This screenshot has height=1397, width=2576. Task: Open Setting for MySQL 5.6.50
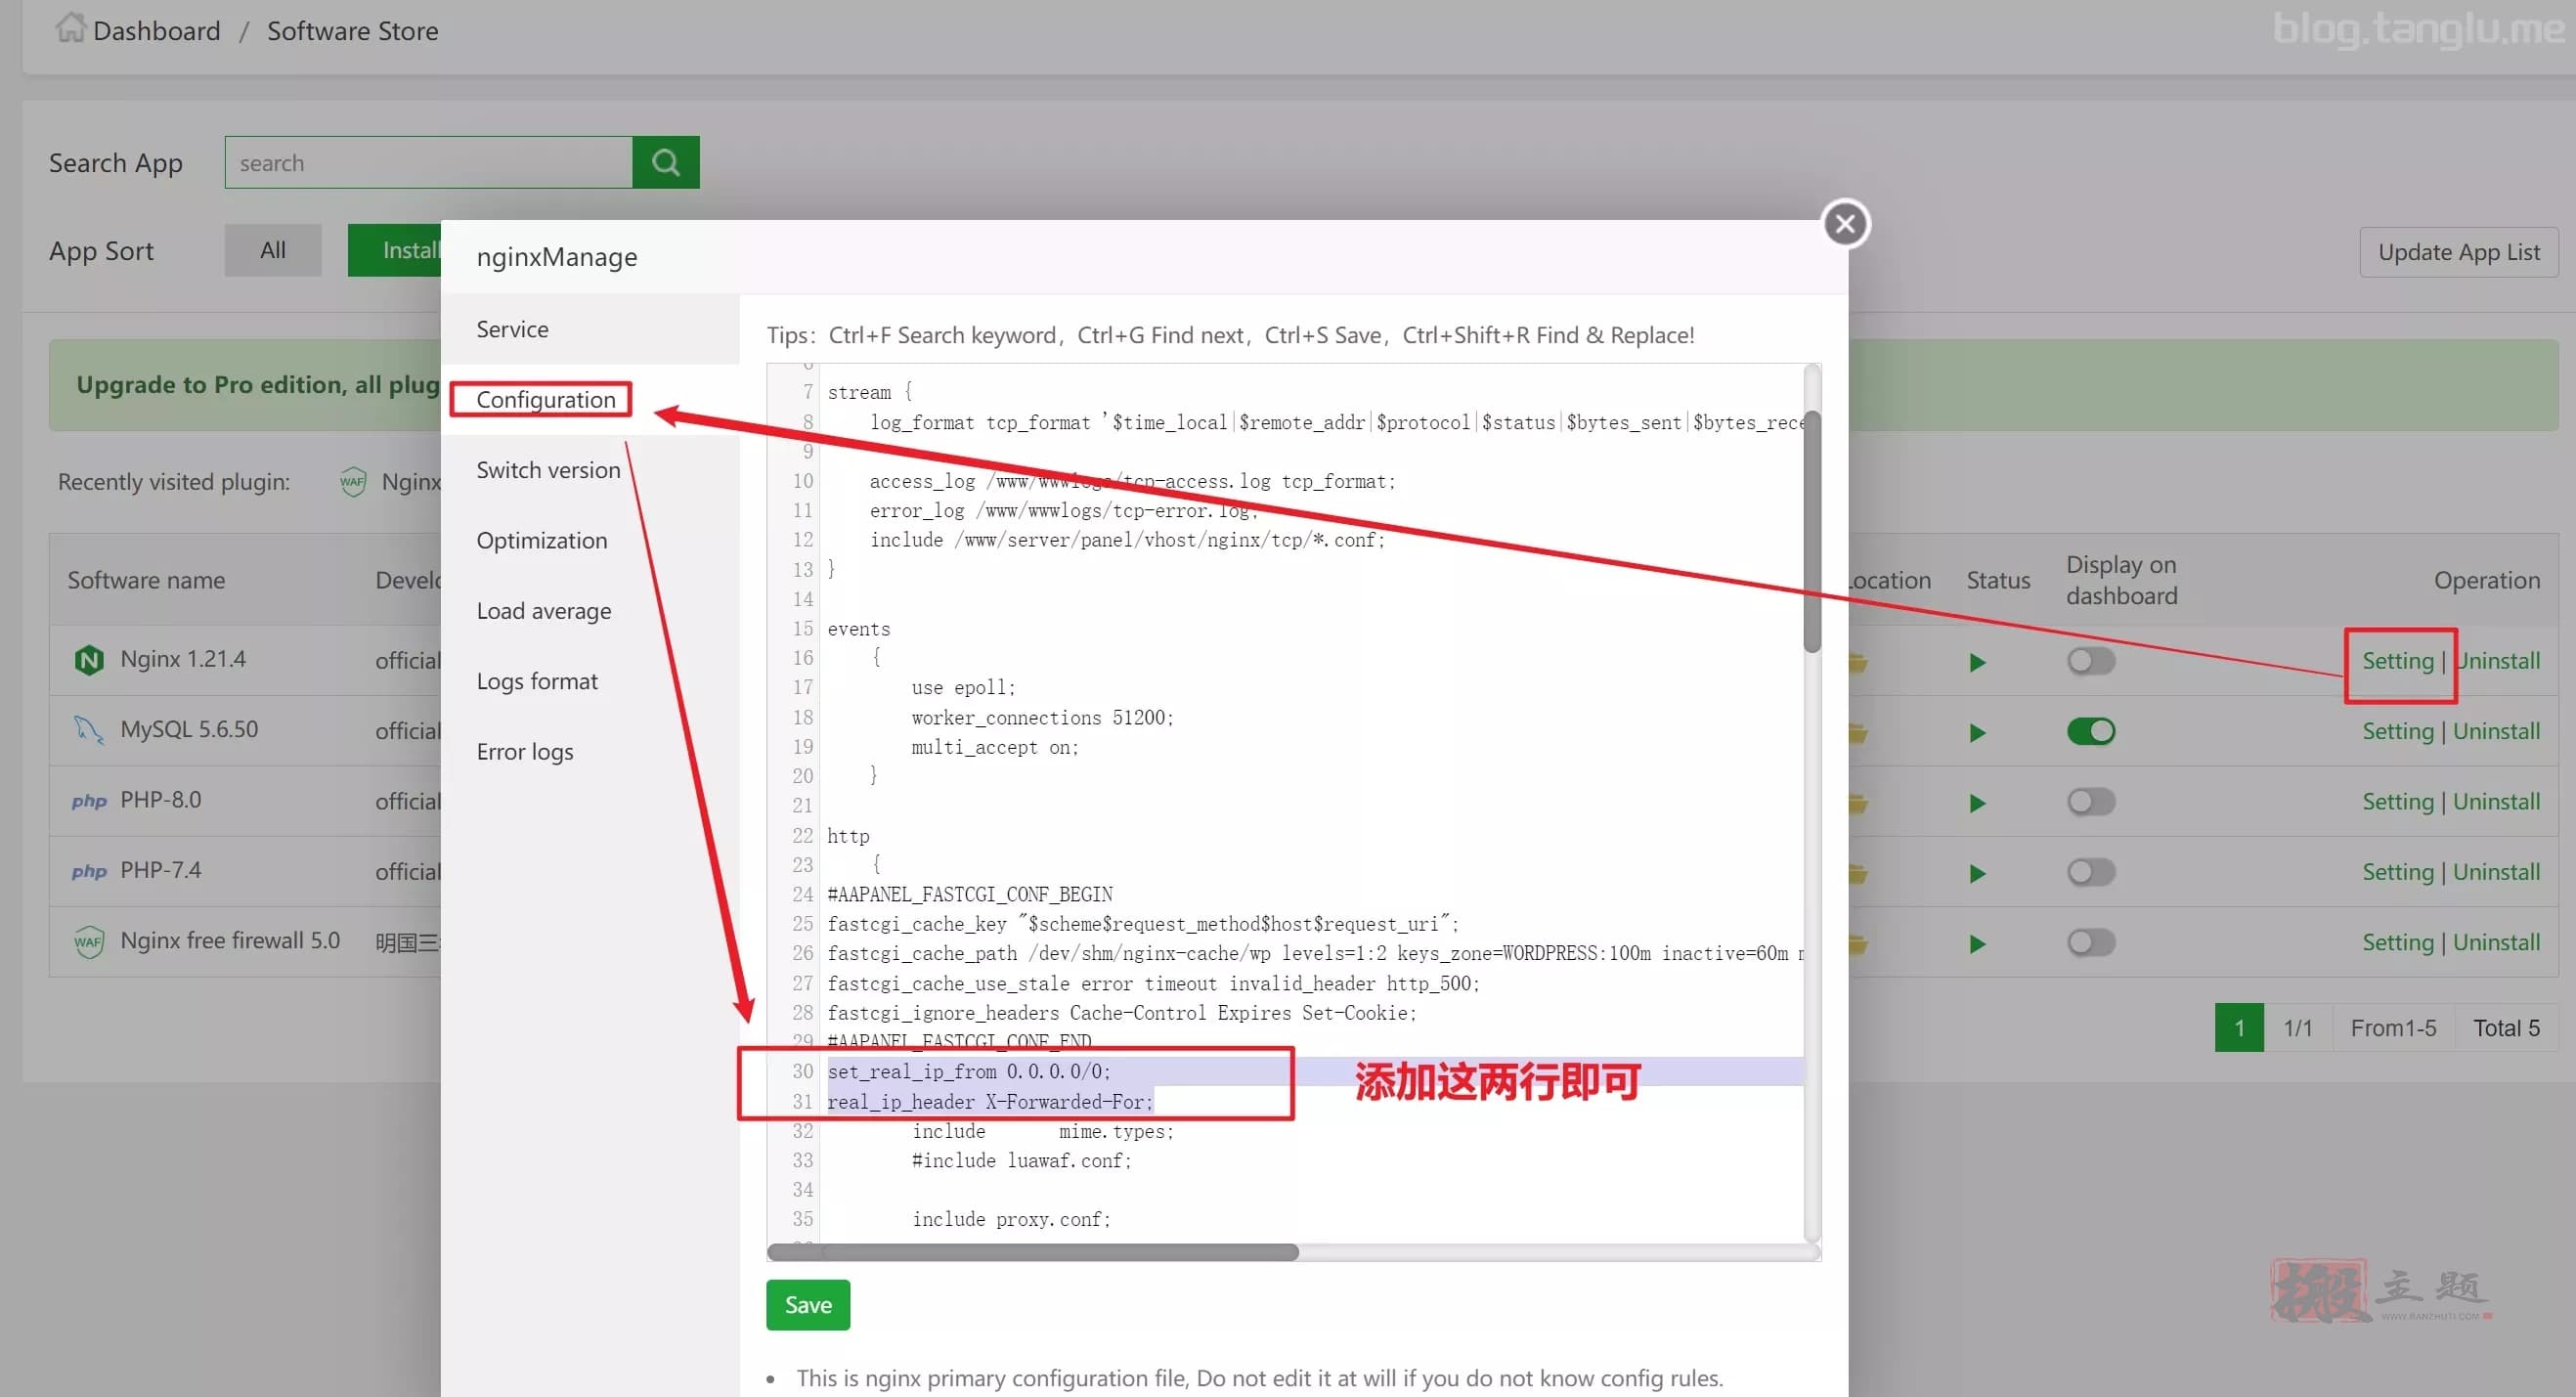coord(2397,731)
